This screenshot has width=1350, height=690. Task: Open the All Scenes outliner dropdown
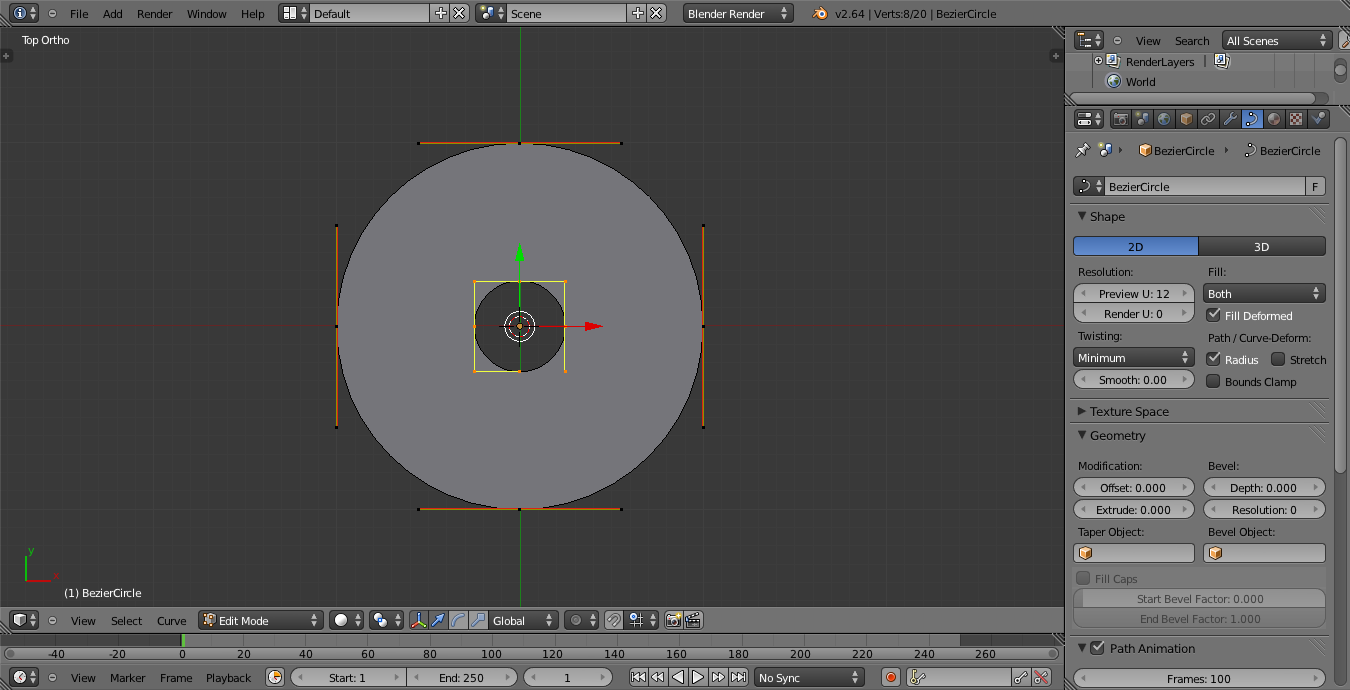pyautogui.click(x=1277, y=40)
